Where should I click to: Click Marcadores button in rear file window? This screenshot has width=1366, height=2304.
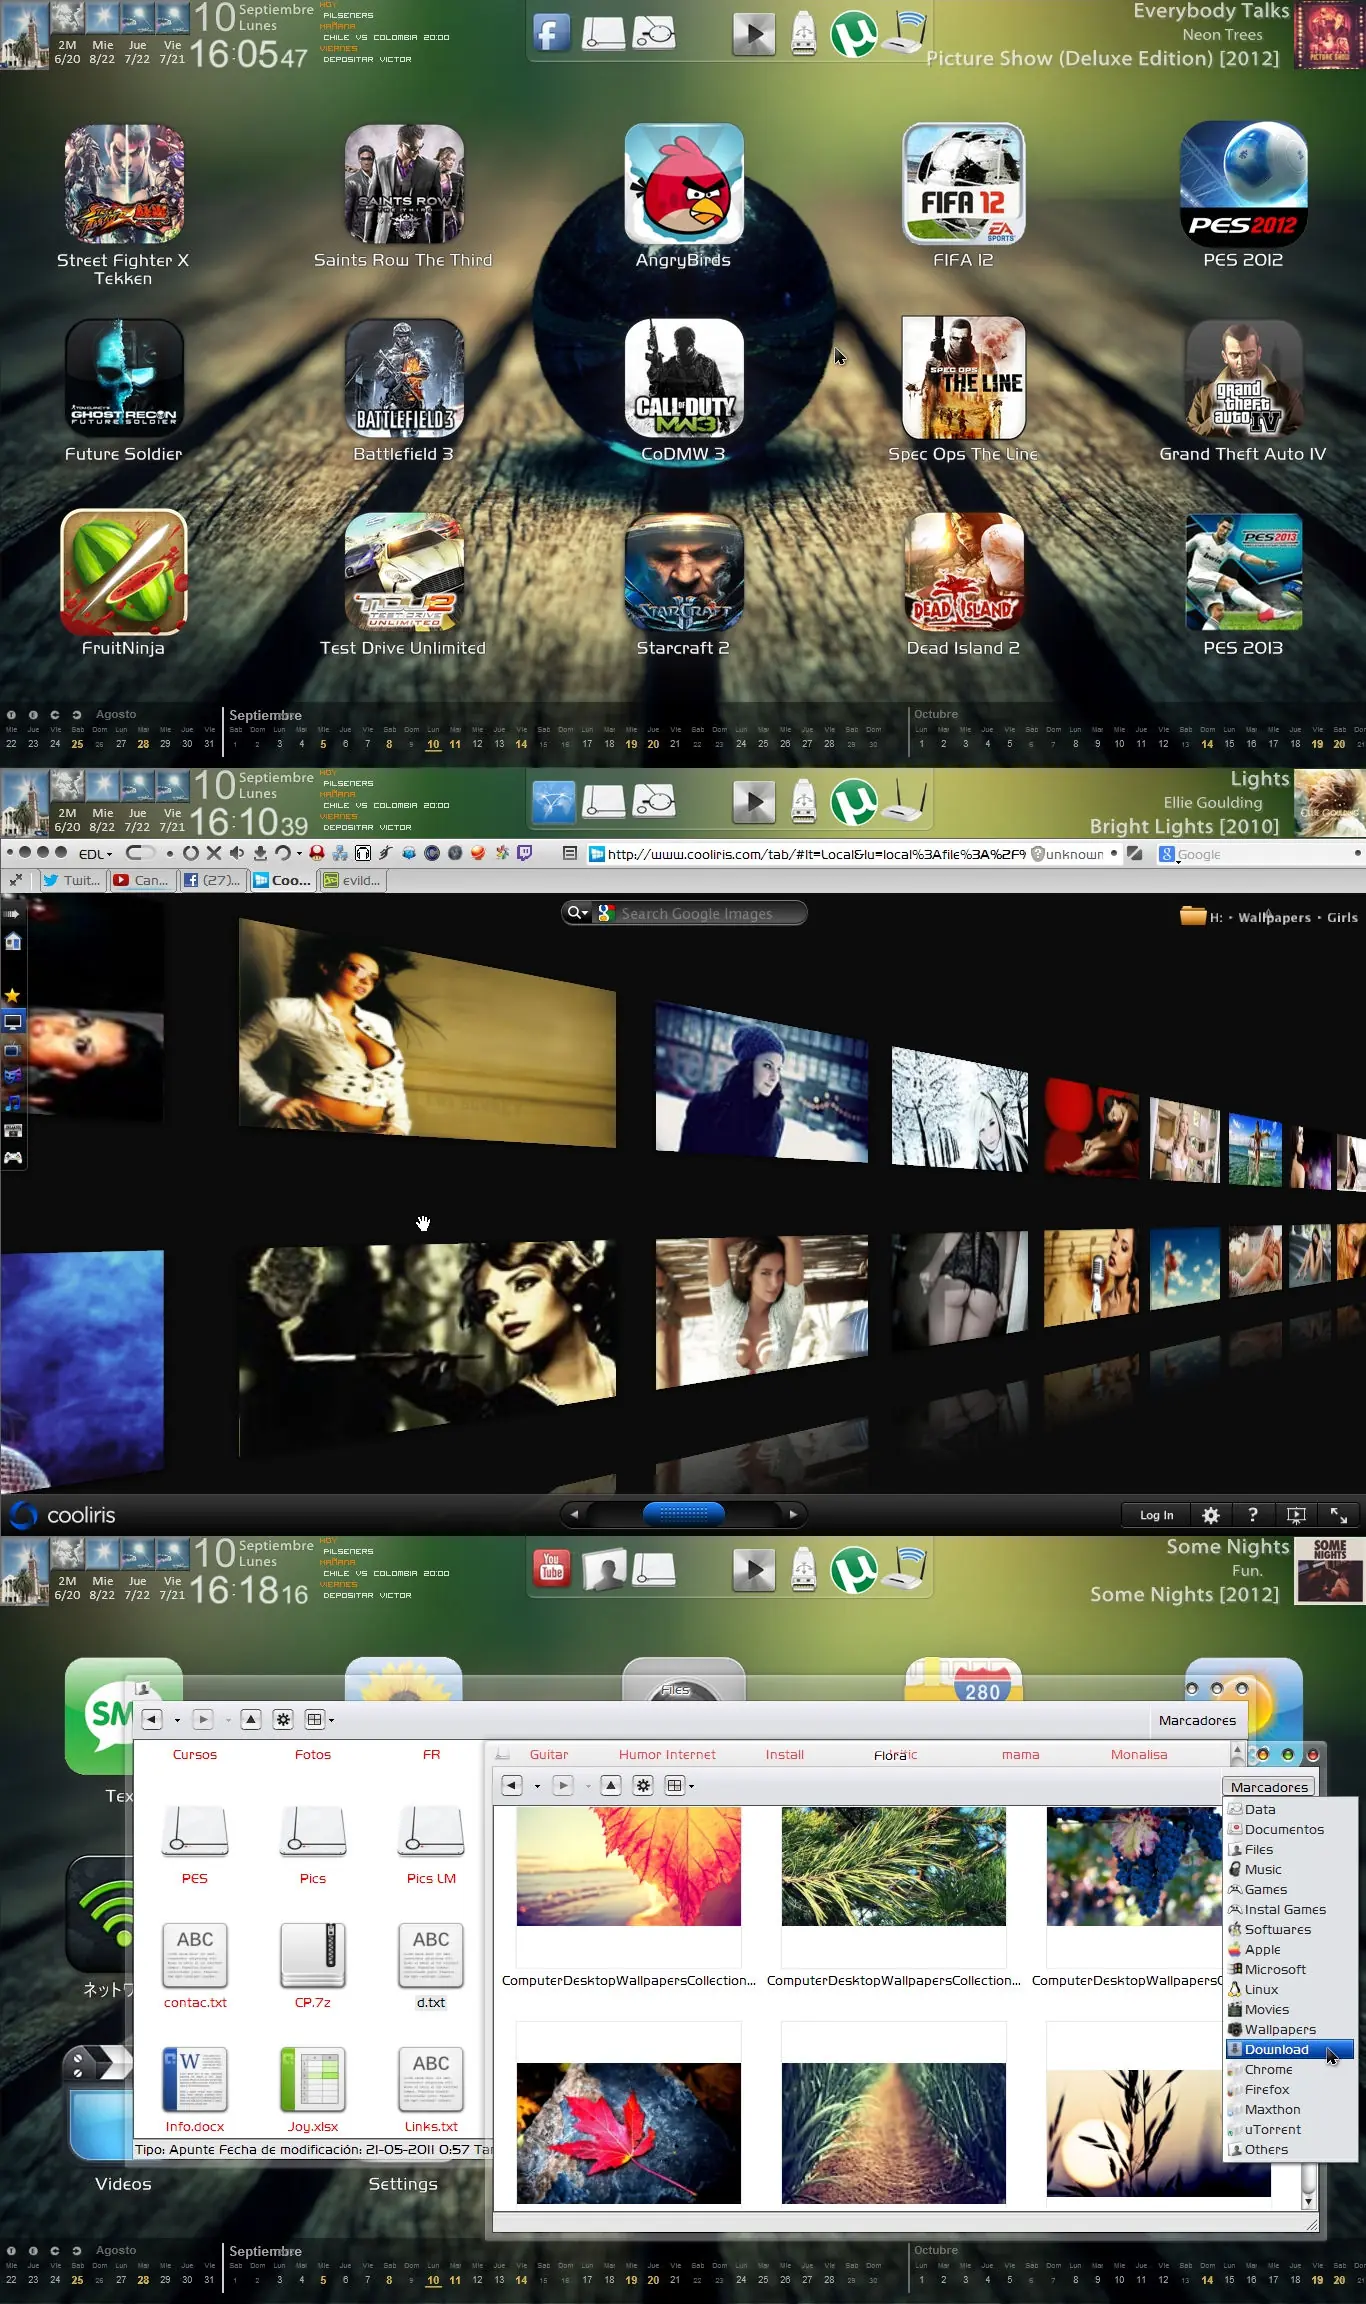(1197, 1720)
